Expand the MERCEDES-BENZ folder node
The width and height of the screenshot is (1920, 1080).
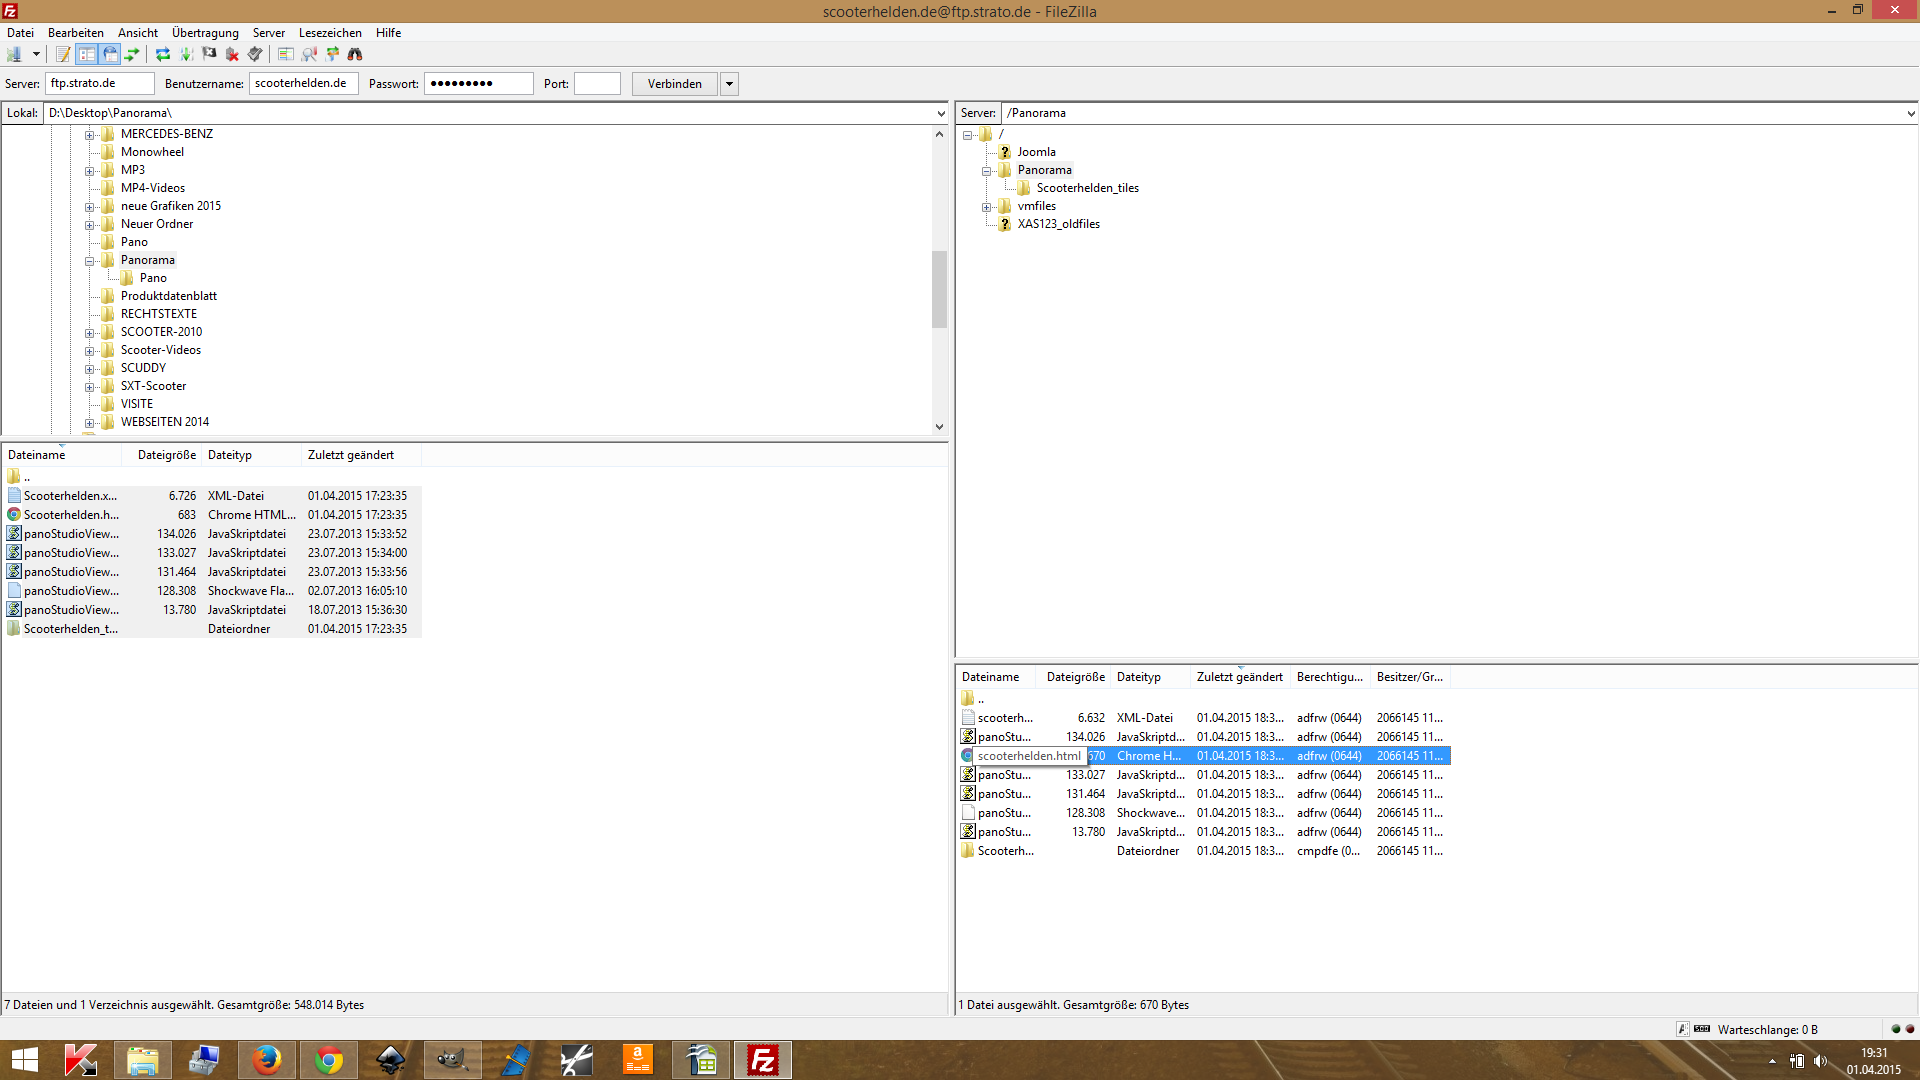pos(89,134)
